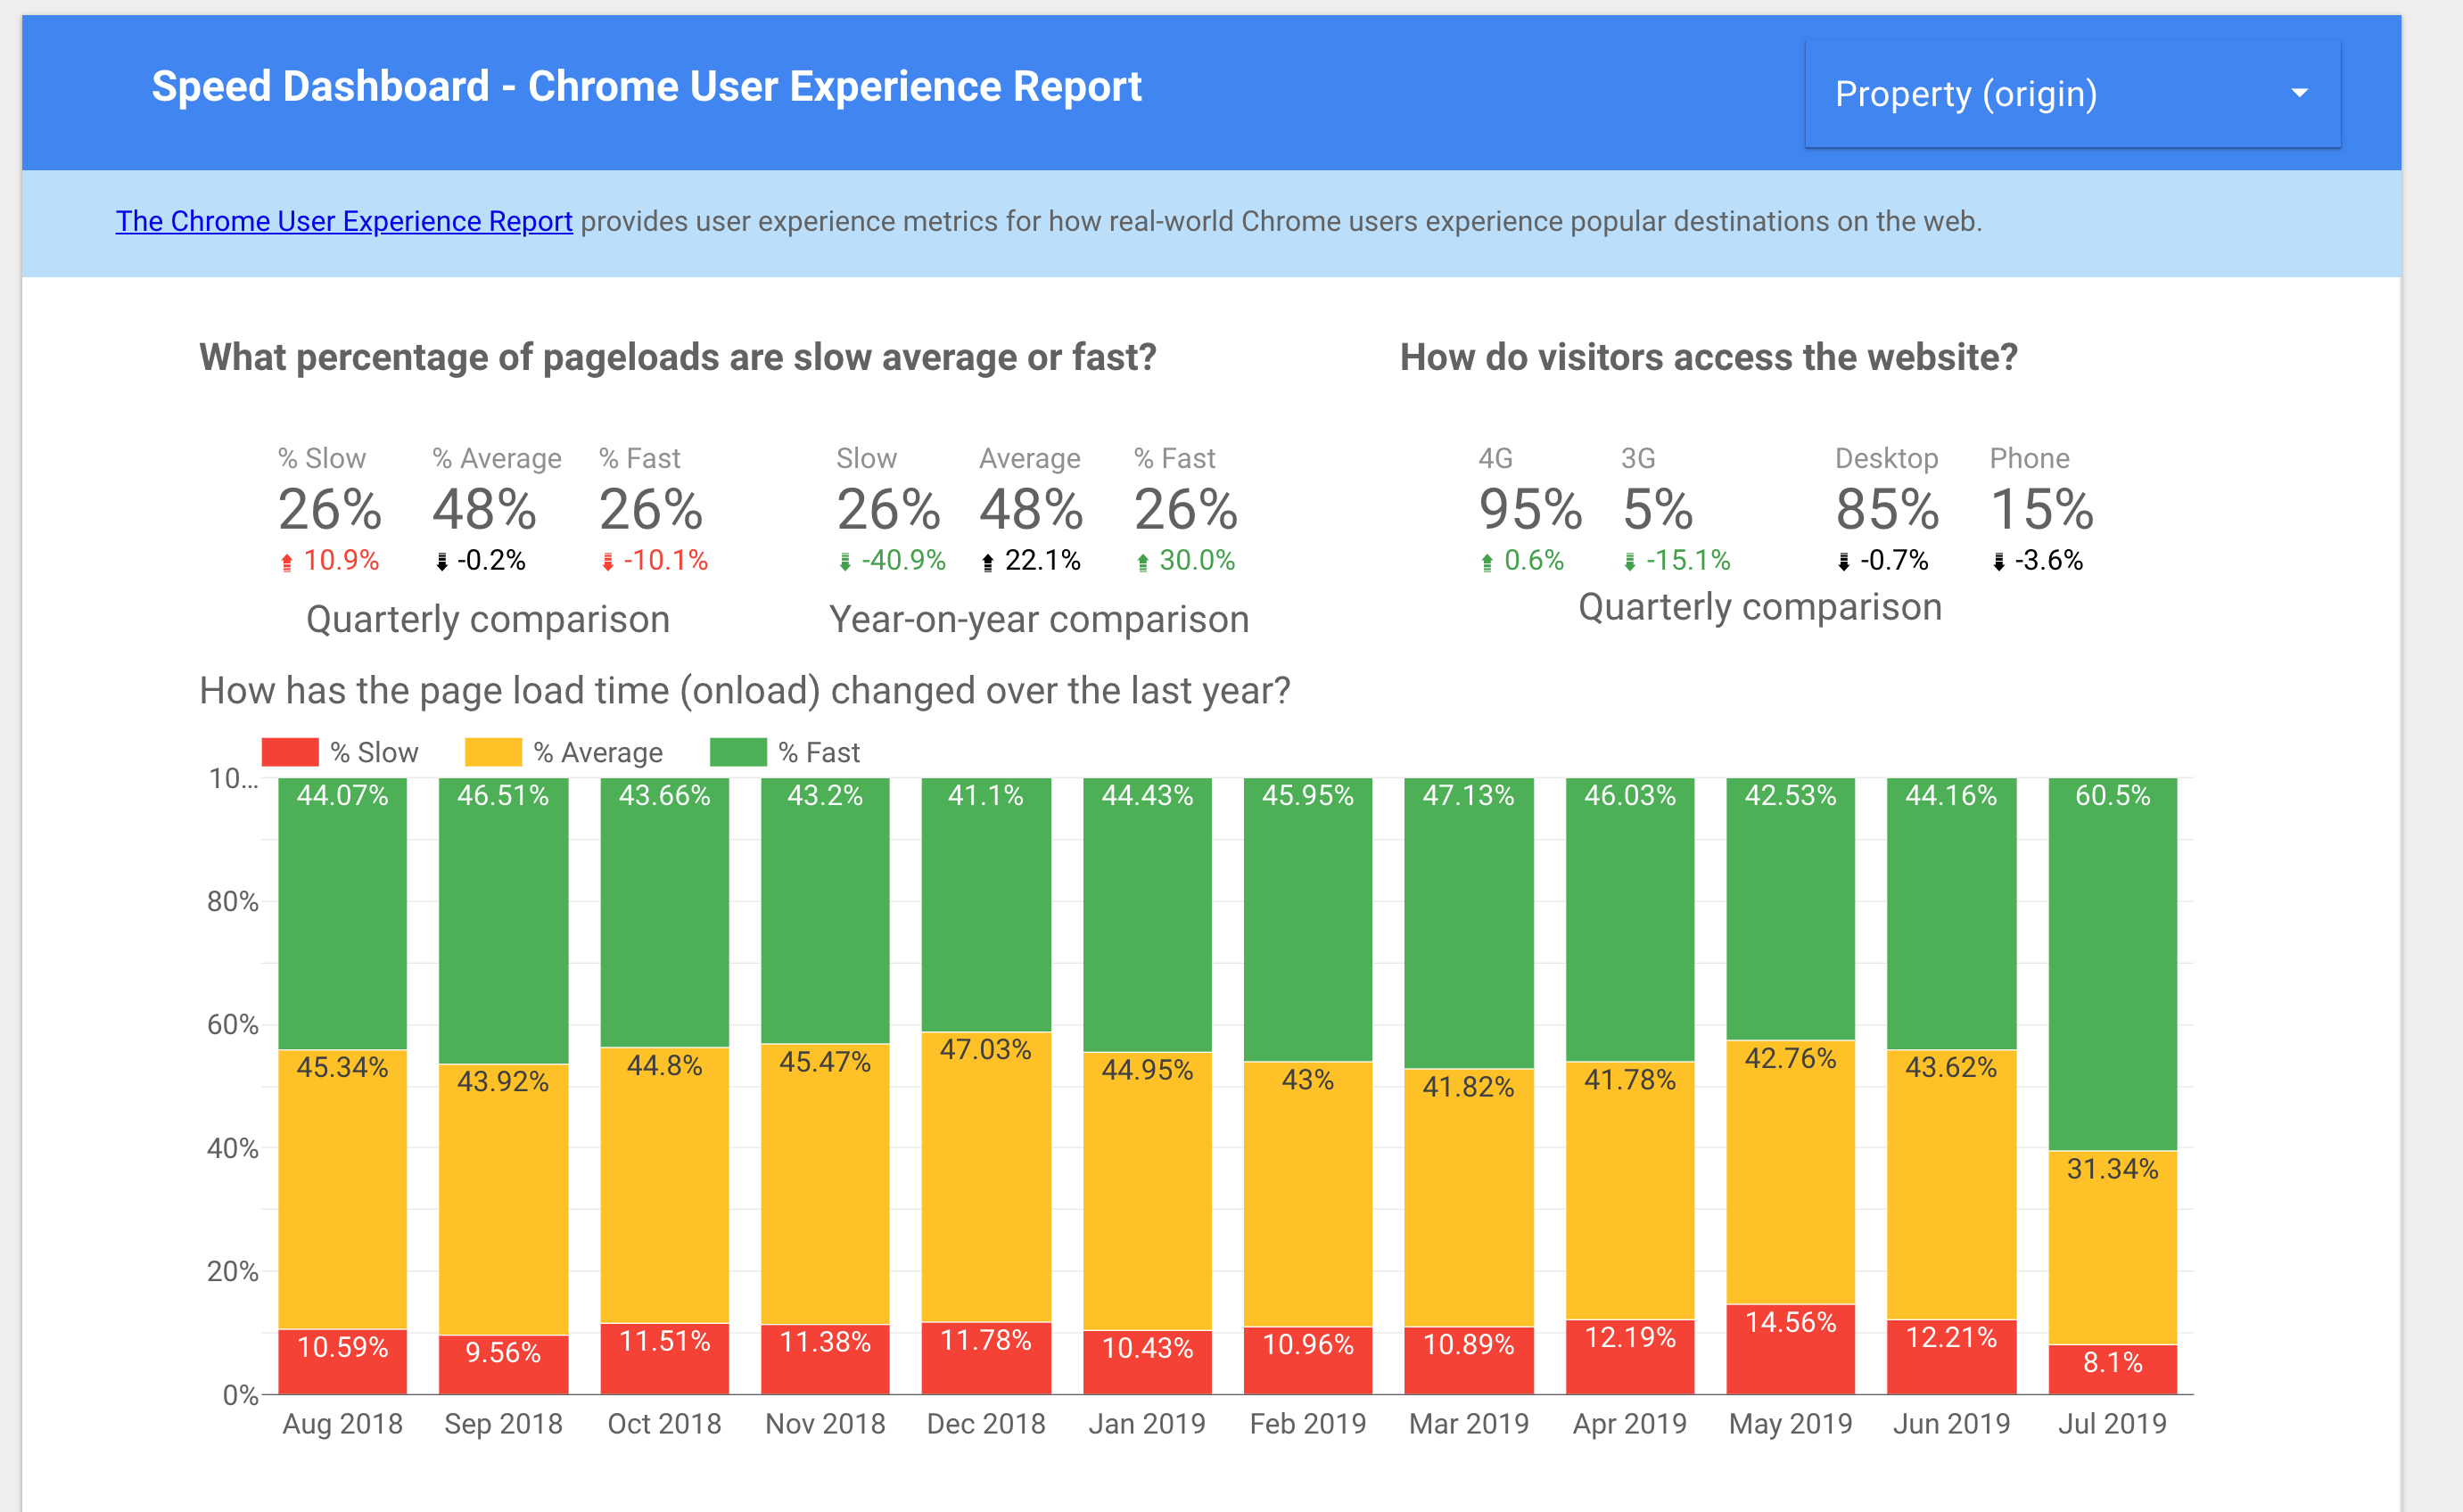Click the dropdown arrow beside Property (origin)

[x=2299, y=93]
